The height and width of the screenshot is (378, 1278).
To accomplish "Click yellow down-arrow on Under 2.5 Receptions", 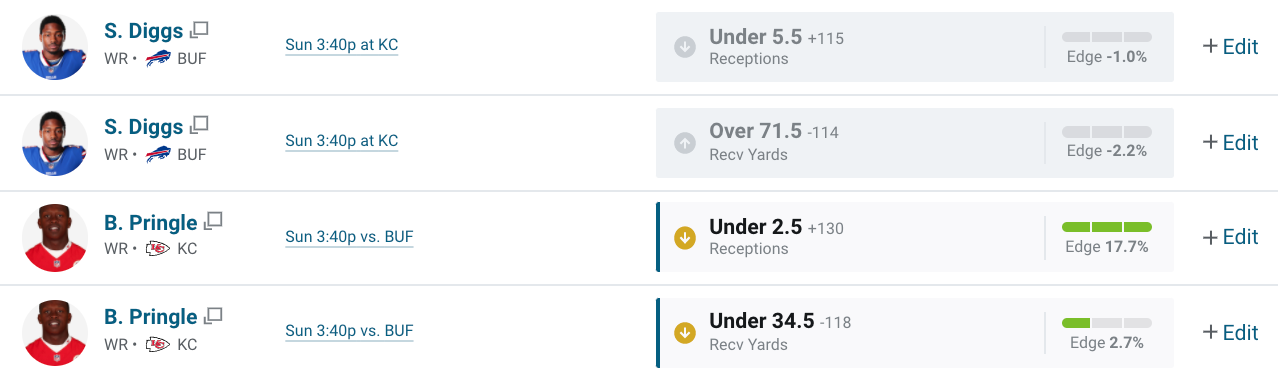I will [685, 237].
